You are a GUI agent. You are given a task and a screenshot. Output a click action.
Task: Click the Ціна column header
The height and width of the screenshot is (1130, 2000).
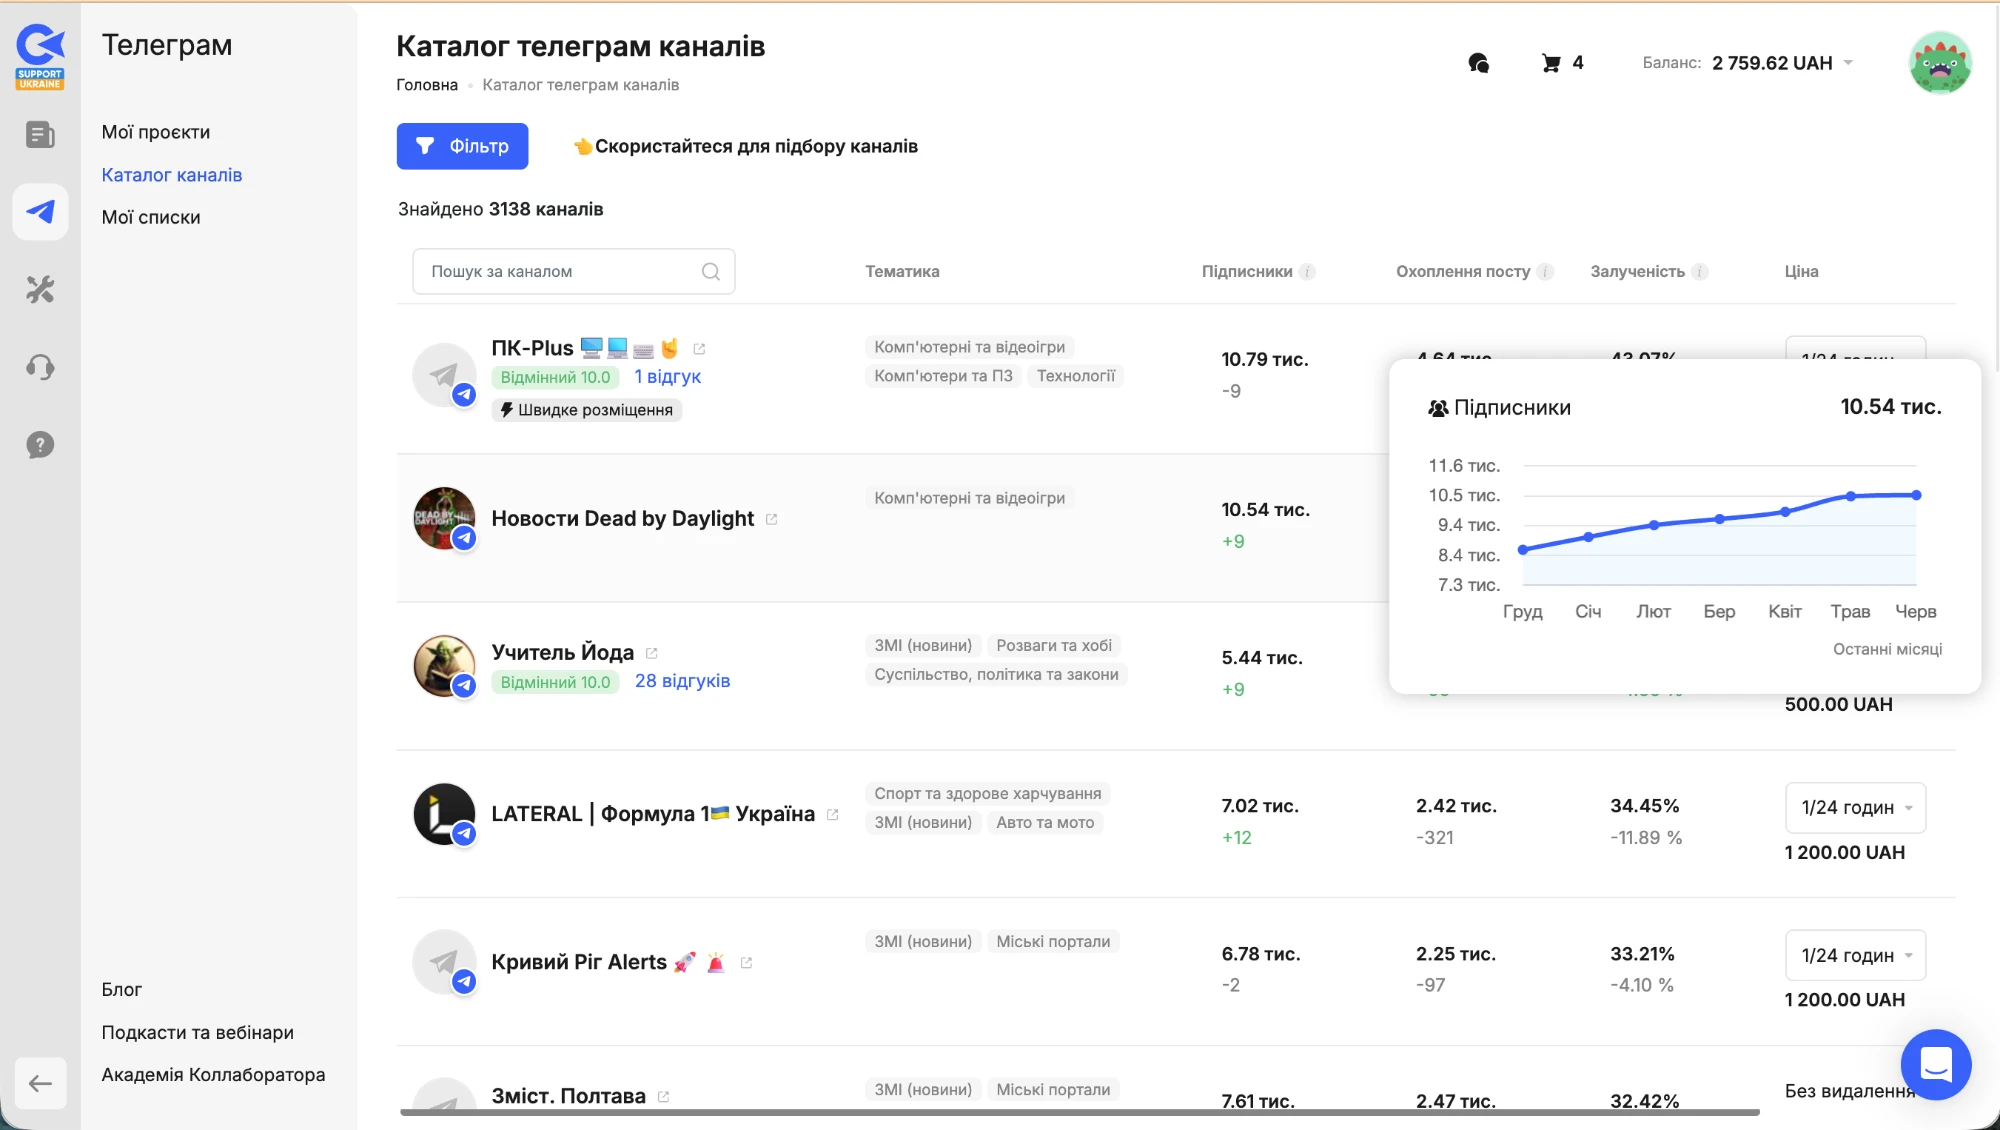(1802, 272)
